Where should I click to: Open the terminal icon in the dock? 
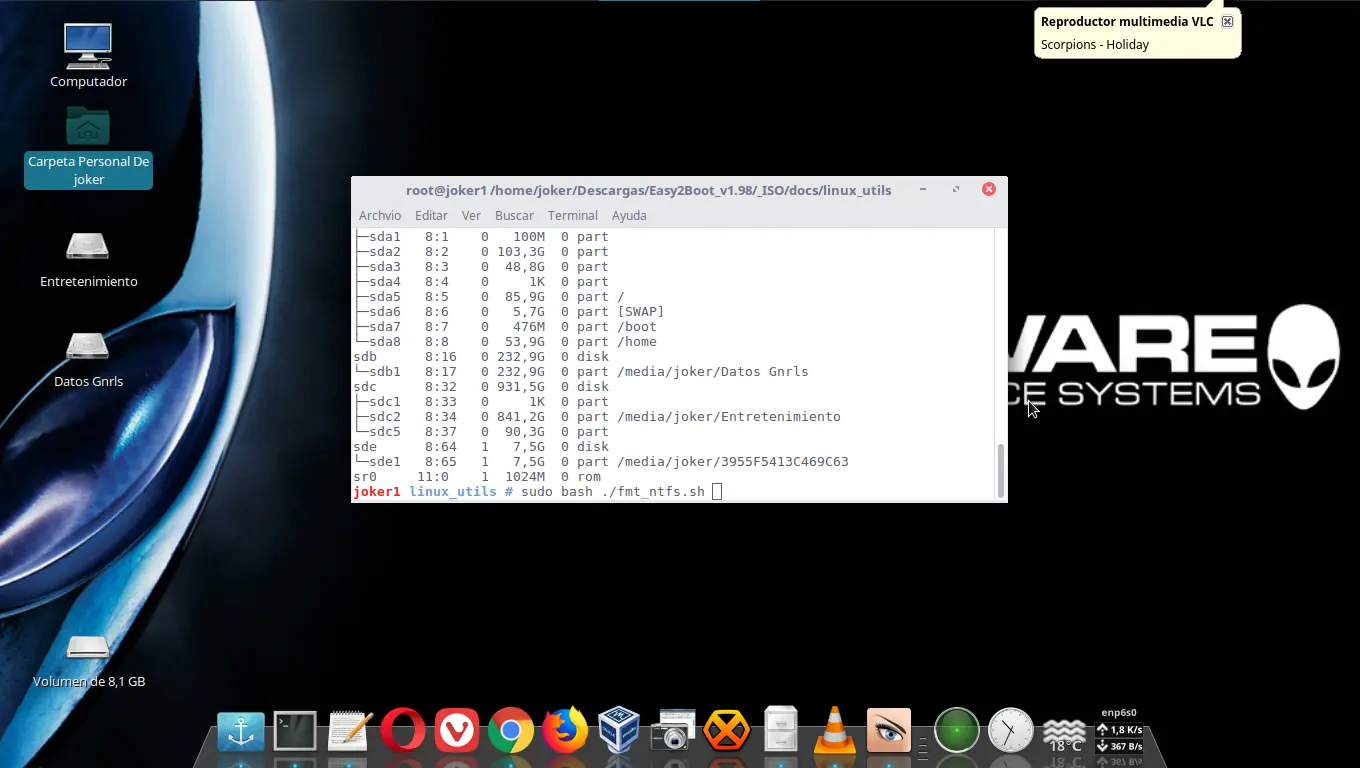295,732
